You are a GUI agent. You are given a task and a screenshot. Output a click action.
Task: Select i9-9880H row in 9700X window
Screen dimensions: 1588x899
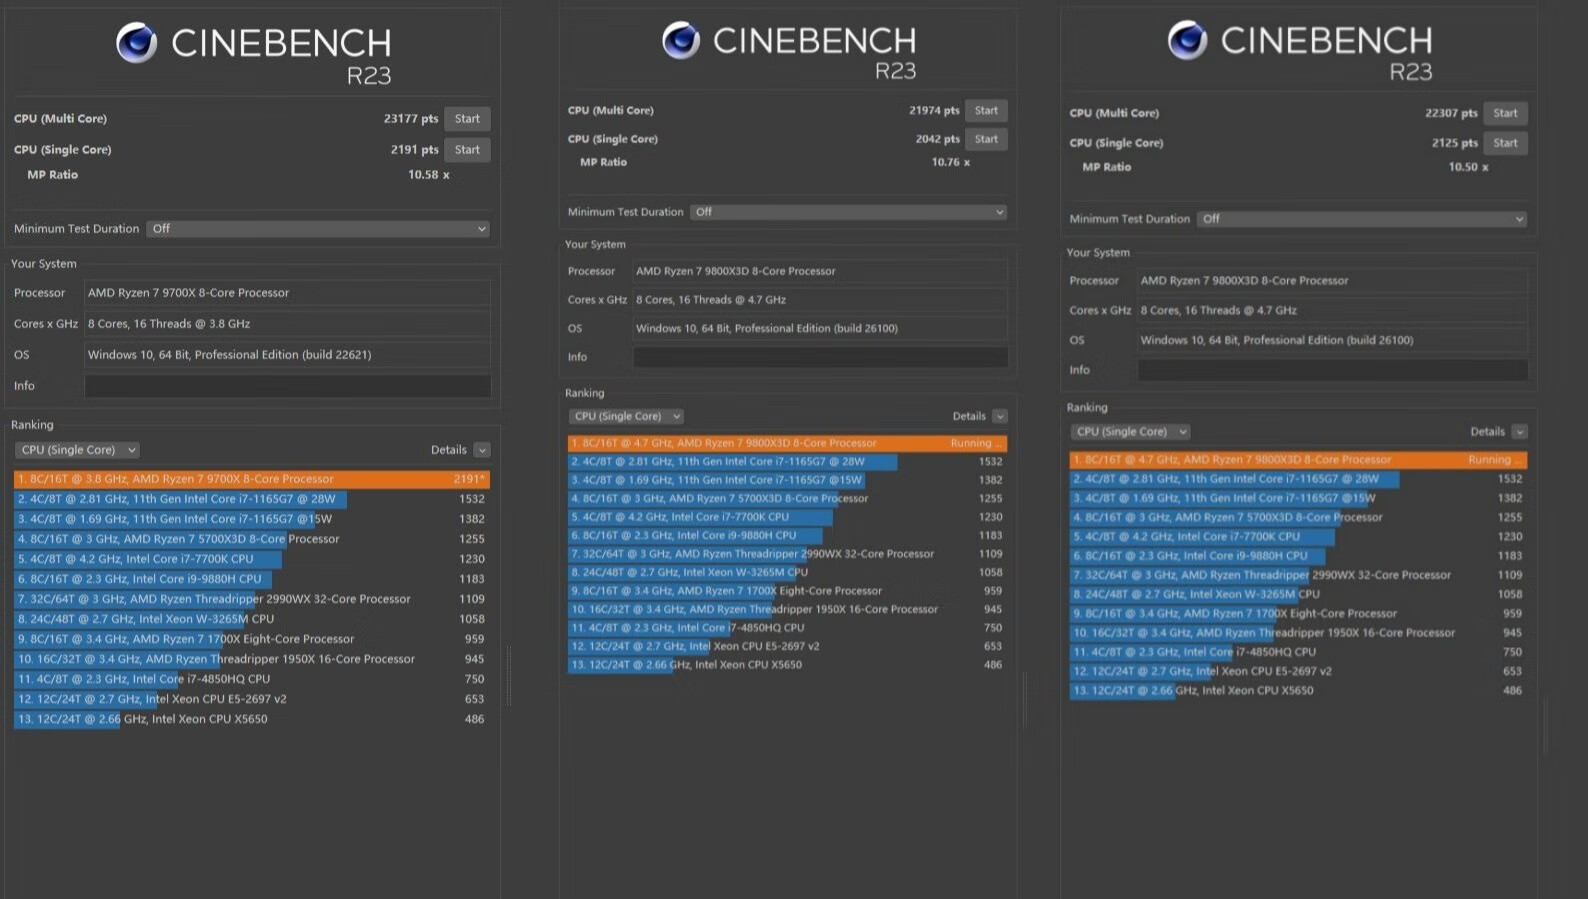click(252, 579)
